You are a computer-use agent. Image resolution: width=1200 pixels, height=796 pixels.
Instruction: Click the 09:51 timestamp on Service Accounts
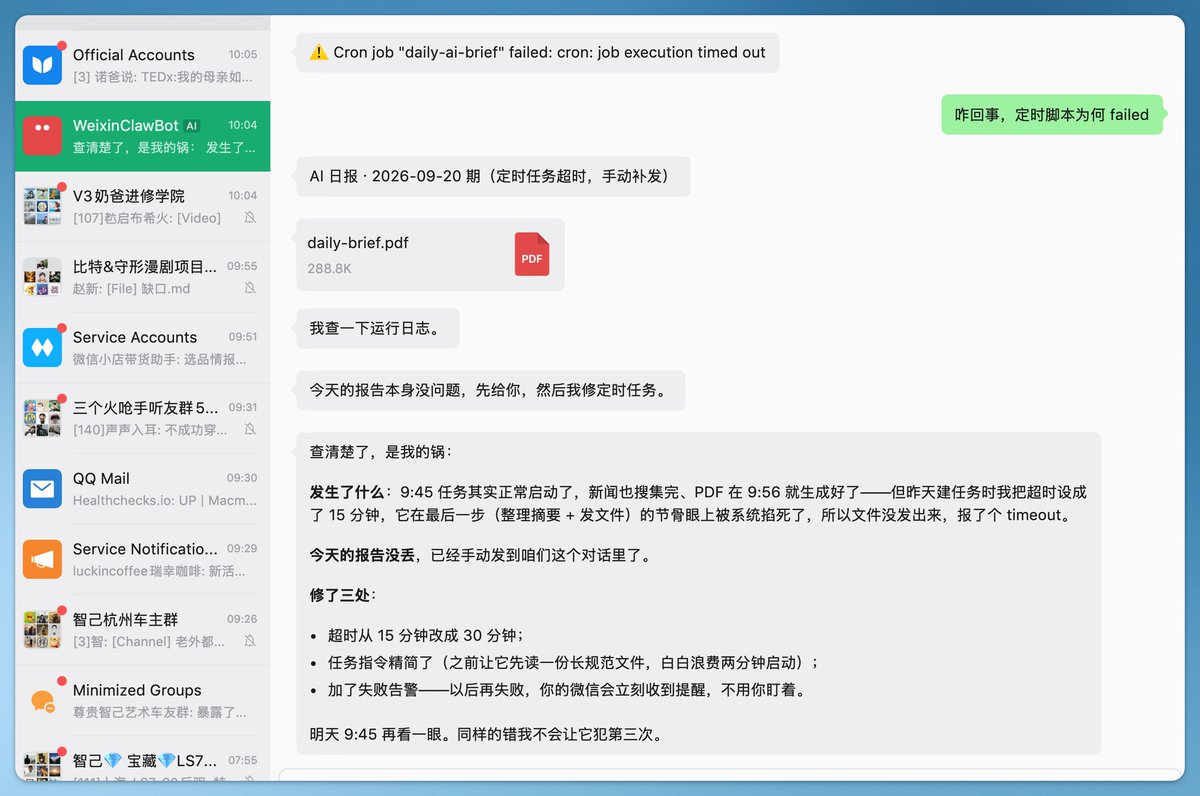tap(242, 337)
